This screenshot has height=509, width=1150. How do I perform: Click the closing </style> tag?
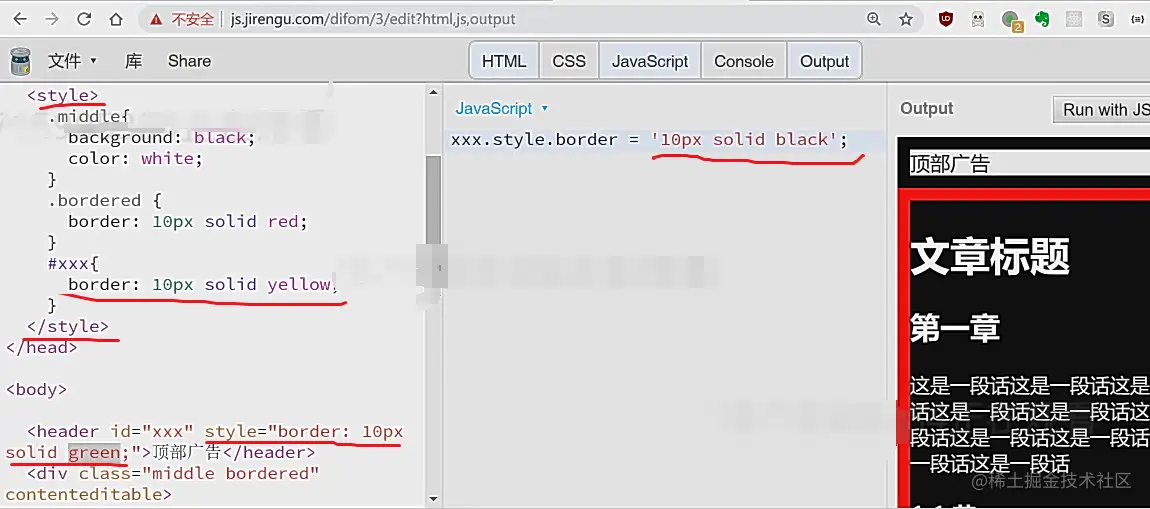pos(67,326)
